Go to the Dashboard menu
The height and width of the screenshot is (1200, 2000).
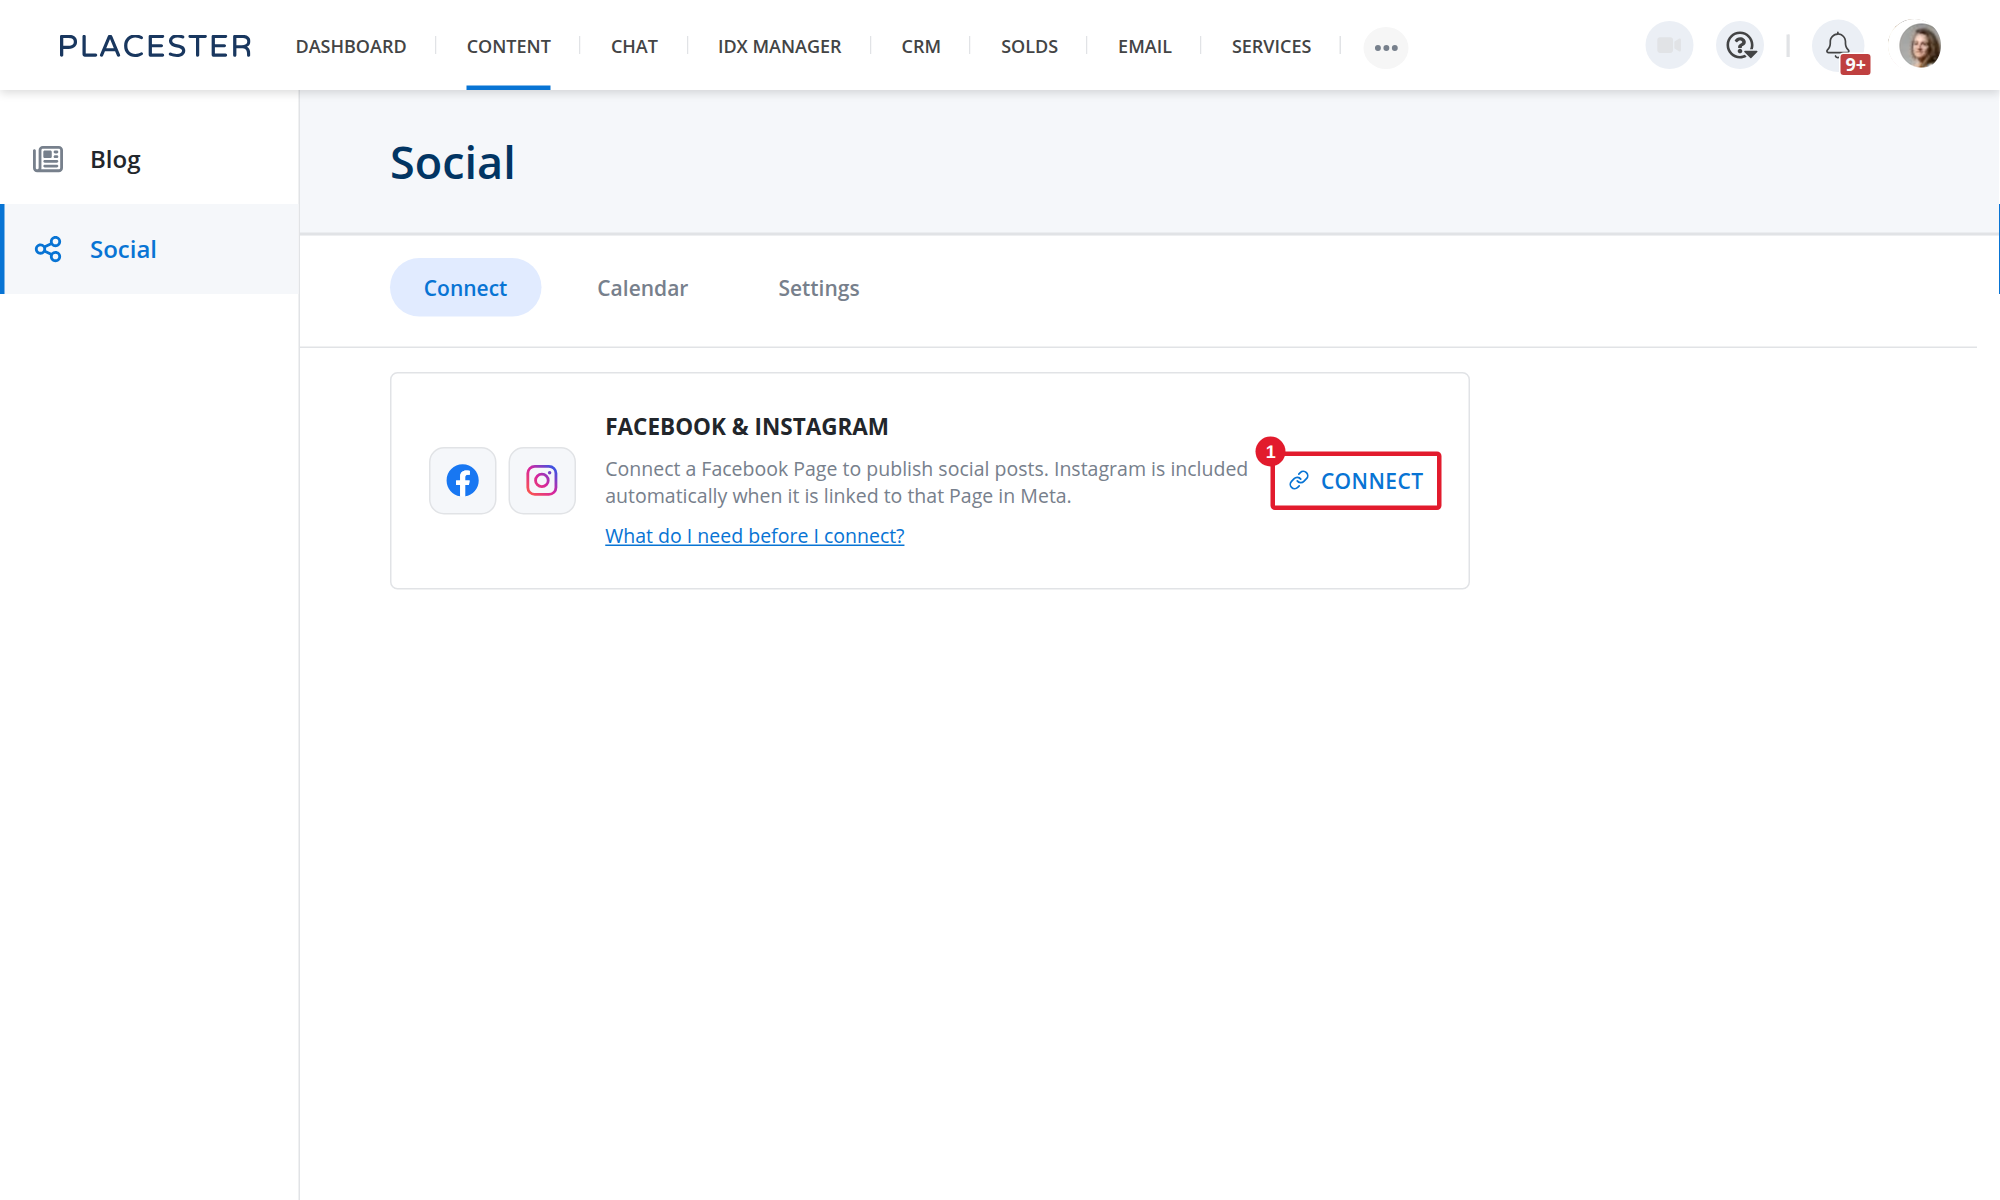coord(351,46)
